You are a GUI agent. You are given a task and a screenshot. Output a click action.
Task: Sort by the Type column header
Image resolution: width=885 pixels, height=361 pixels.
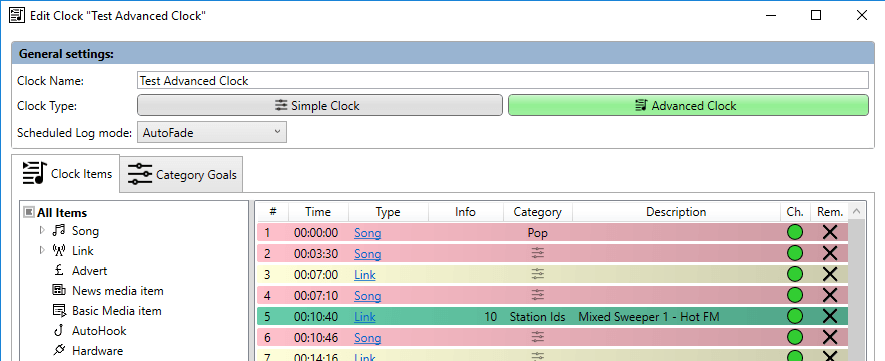click(388, 212)
